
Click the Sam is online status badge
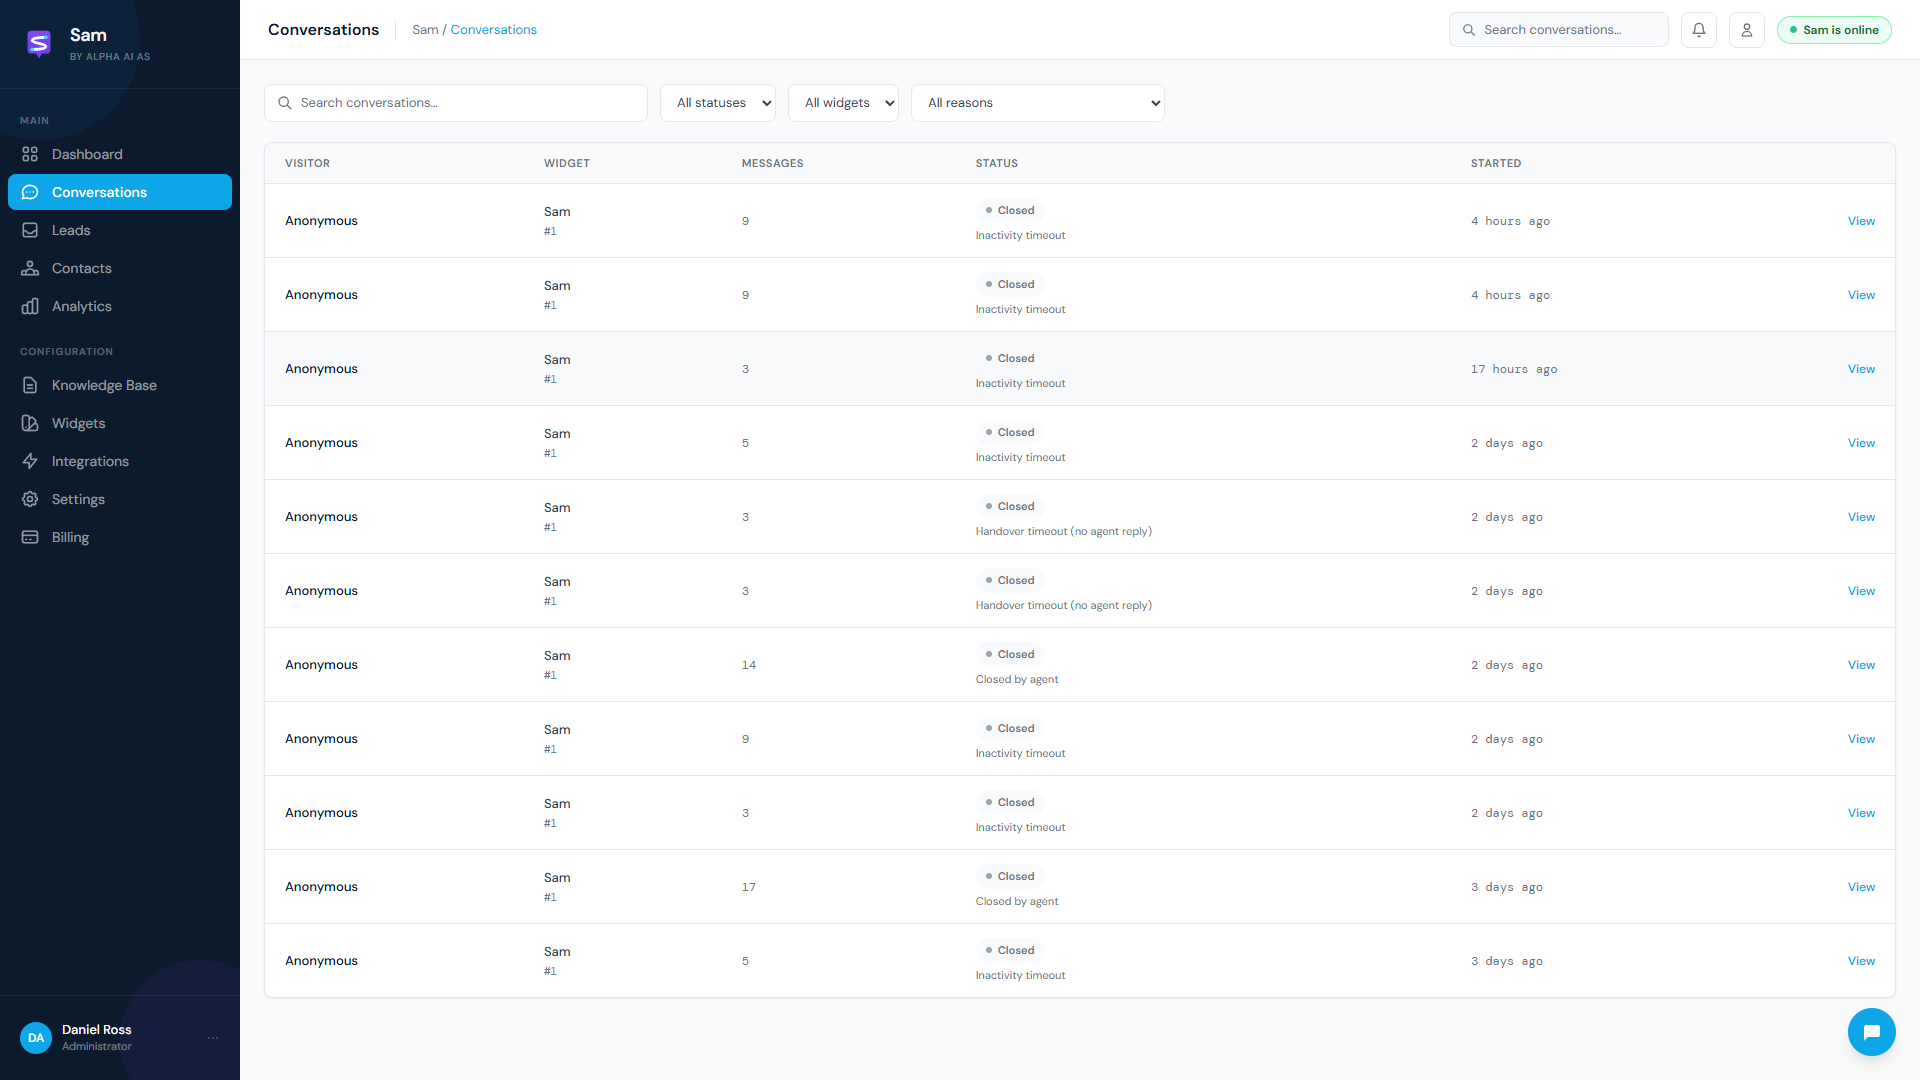[1834, 30]
